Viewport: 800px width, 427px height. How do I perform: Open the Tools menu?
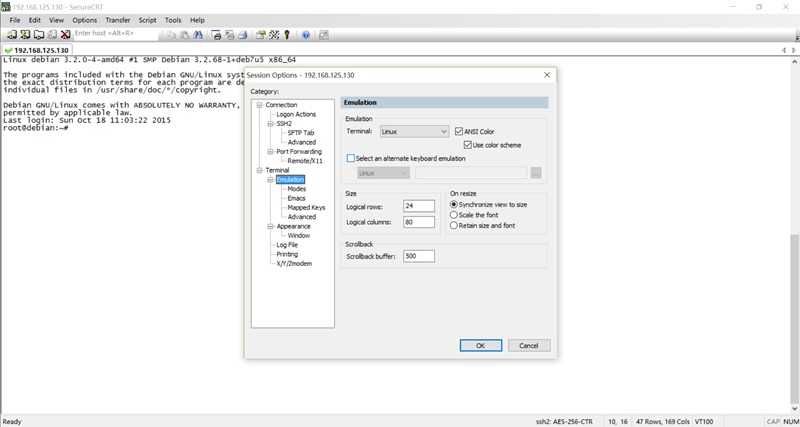pyautogui.click(x=173, y=20)
